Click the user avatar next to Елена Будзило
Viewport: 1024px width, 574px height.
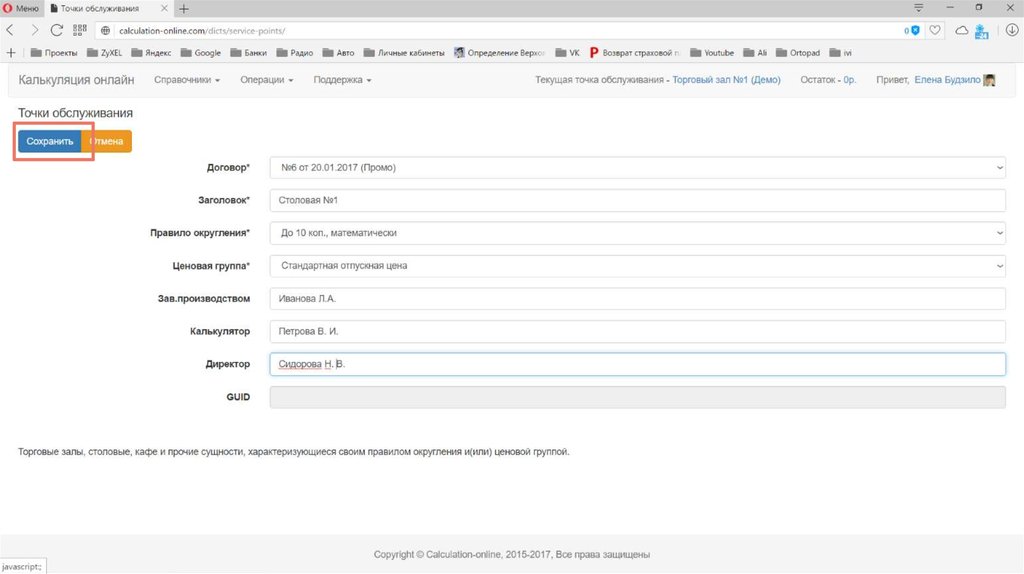(989, 80)
